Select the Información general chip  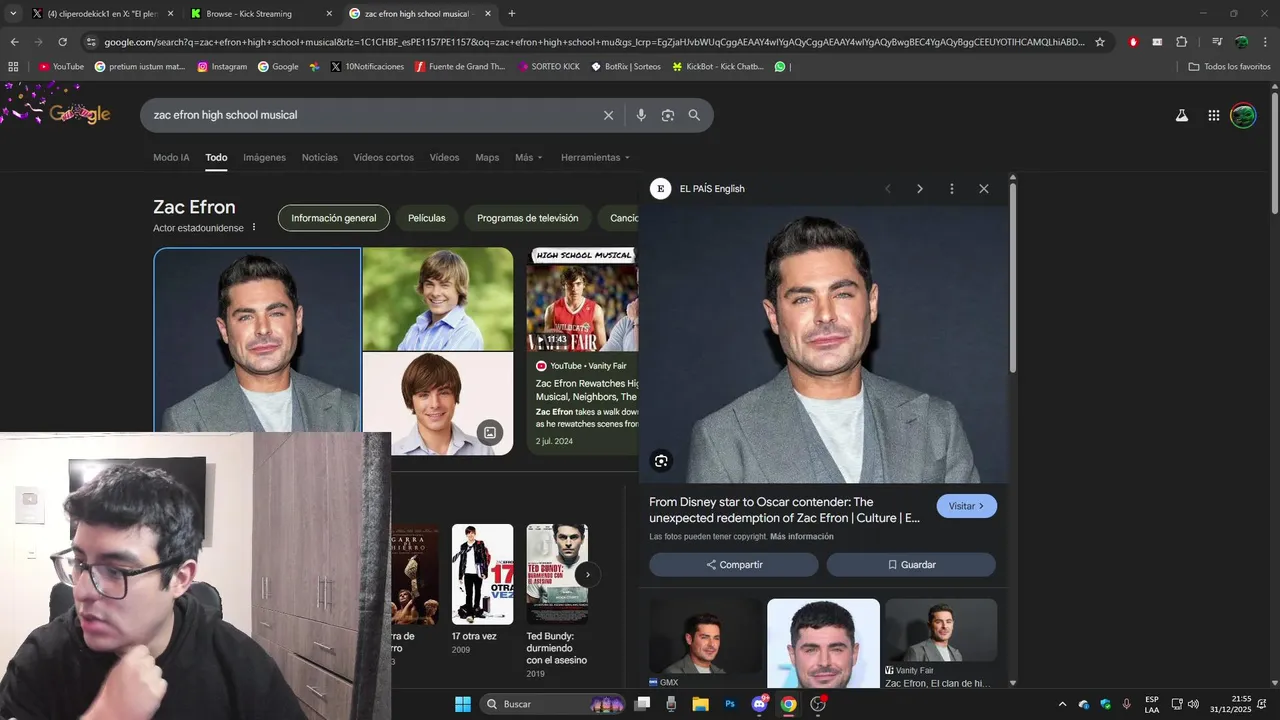[334, 218]
